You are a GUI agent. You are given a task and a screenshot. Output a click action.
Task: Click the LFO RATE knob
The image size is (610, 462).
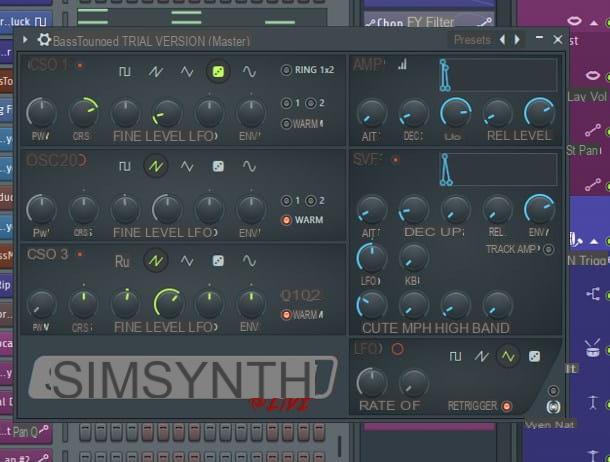(372, 383)
